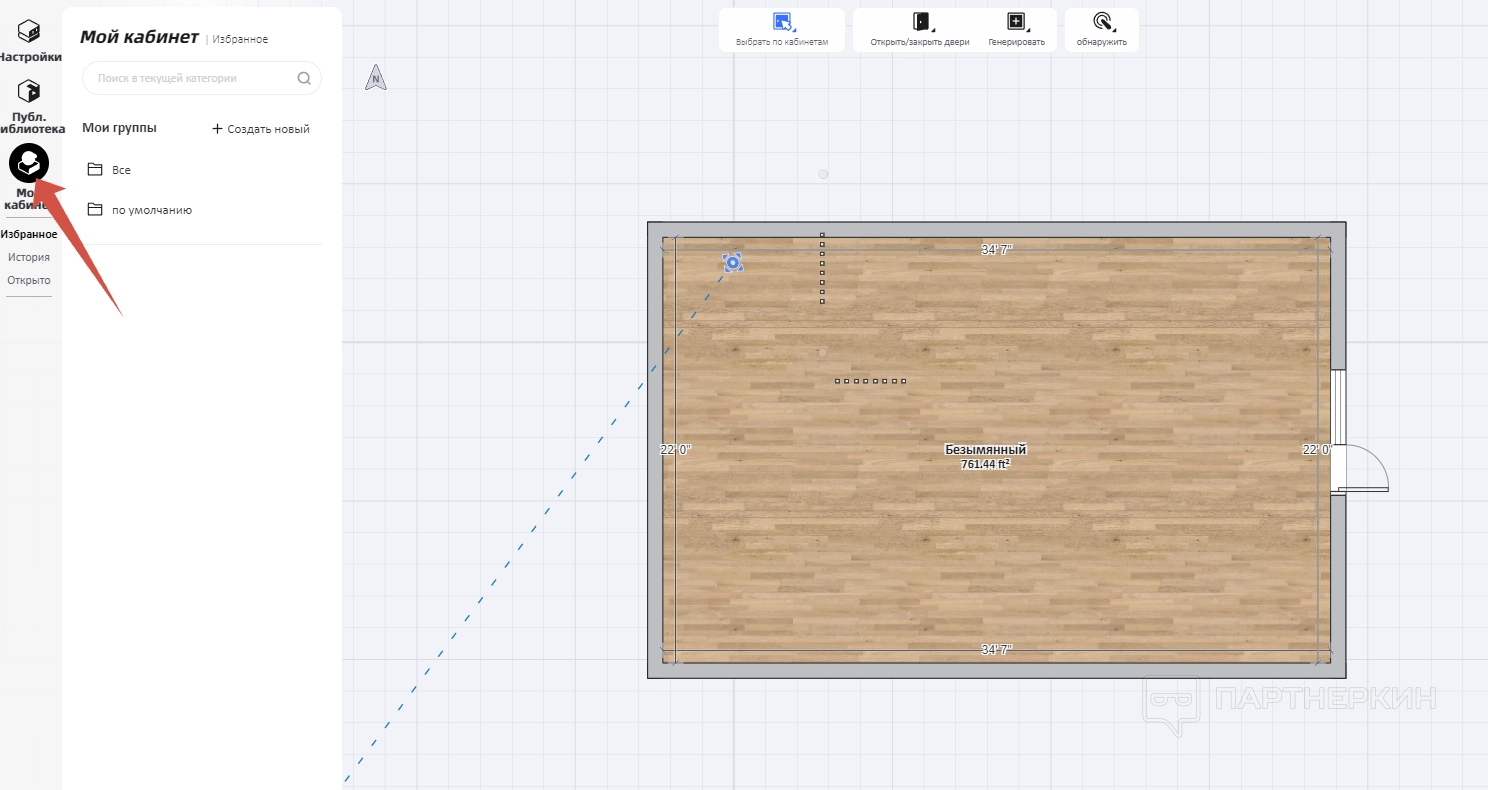Select the blue camera marker in room
1488x790 pixels.
pyautogui.click(x=732, y=262)
